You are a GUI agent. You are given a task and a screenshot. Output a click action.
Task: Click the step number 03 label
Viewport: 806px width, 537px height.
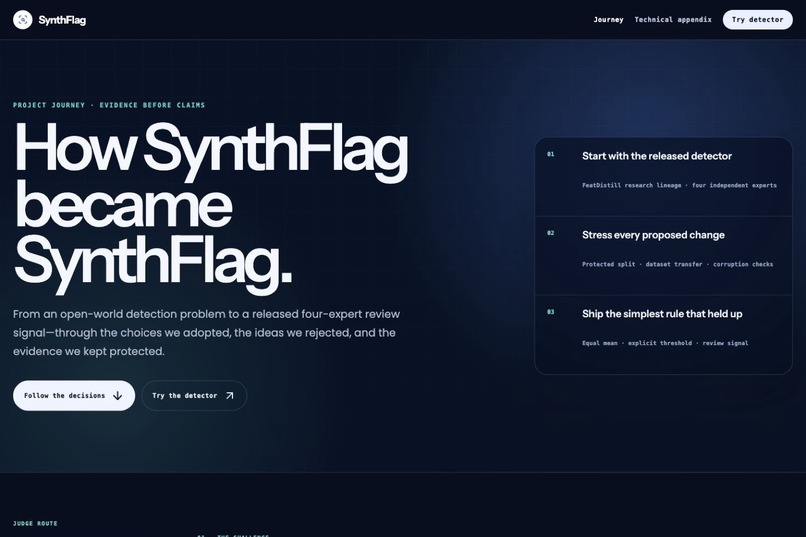(551, 312)
